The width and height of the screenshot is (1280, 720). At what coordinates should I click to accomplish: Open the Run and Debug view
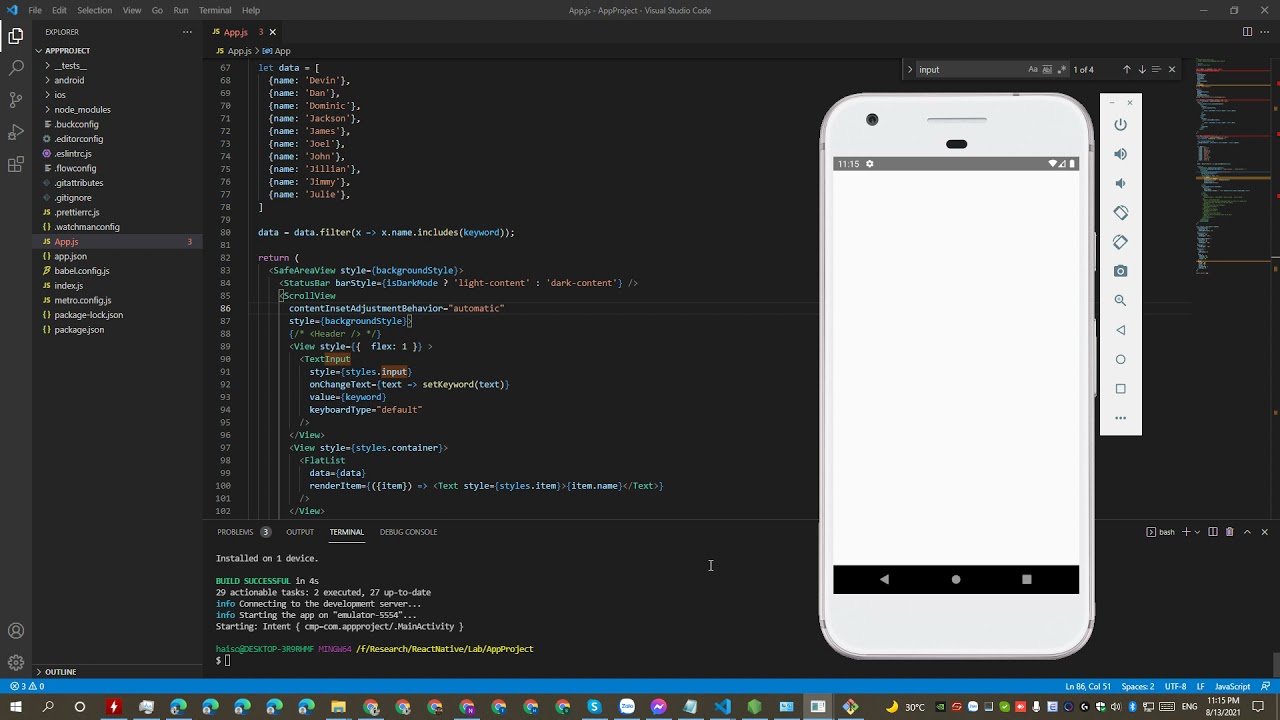(16, 132)
